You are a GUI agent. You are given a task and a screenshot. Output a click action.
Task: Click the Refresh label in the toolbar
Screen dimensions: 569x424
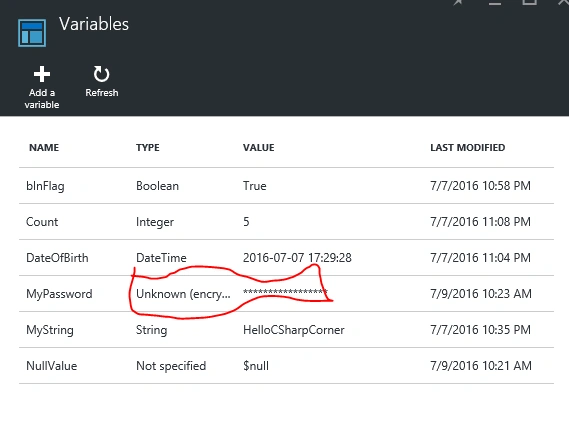[102, 93]
